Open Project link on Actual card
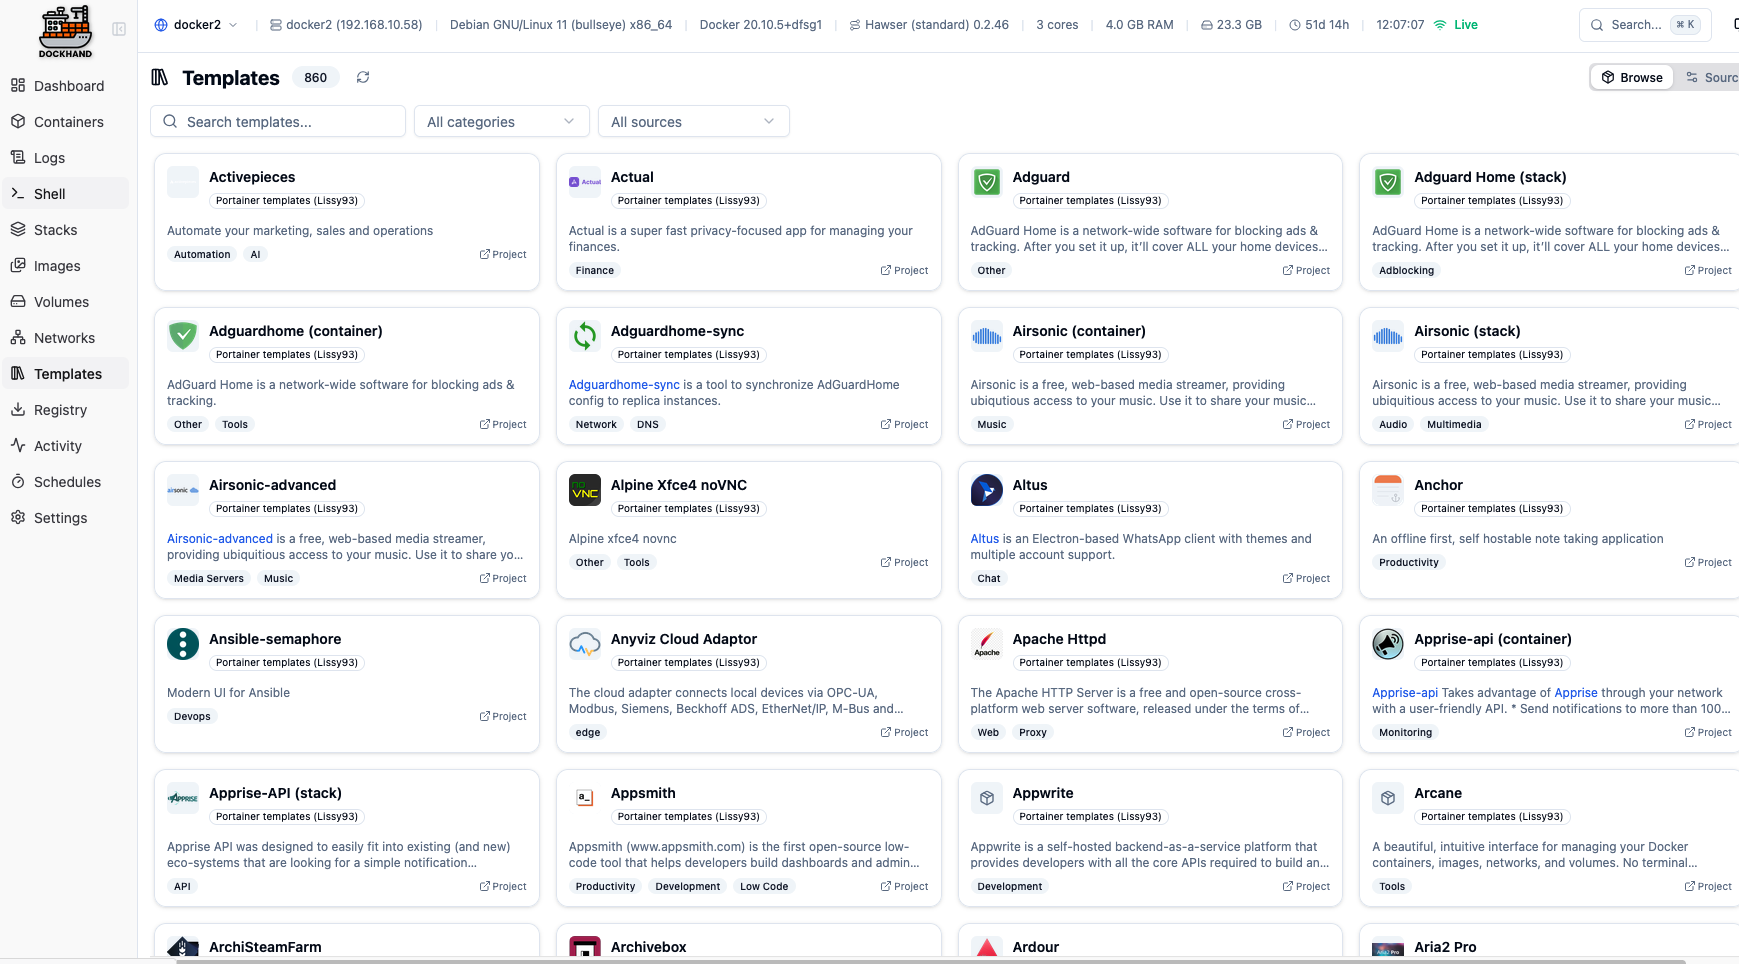The width and height of the screenshot is (1739, 964). pos(905,271)
